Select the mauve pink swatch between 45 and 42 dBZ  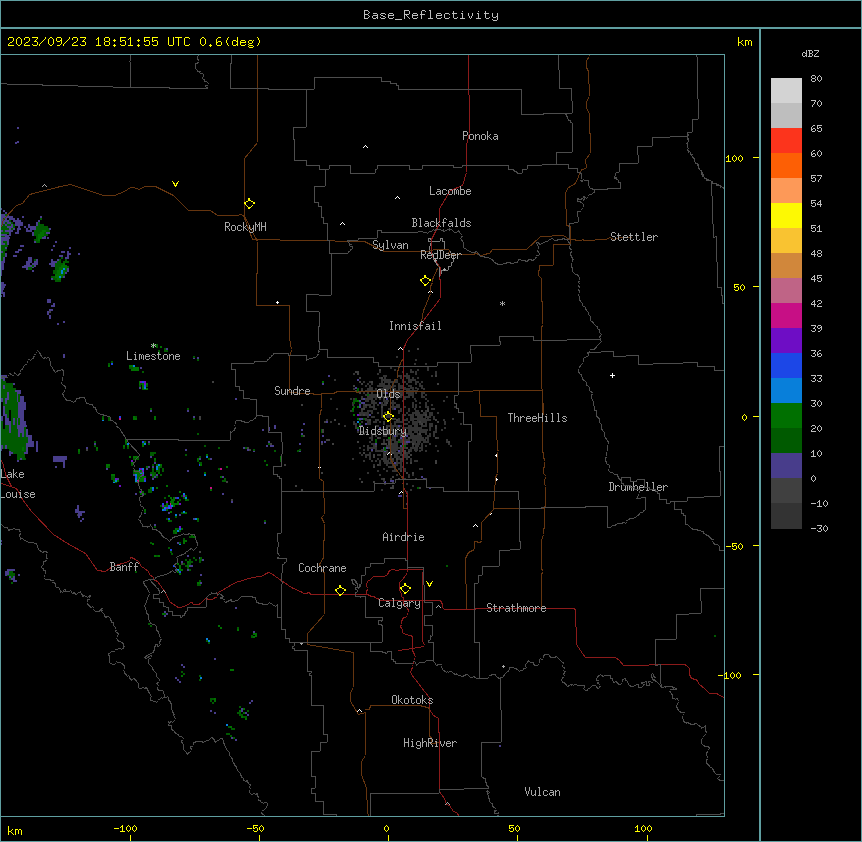point(786,290)
